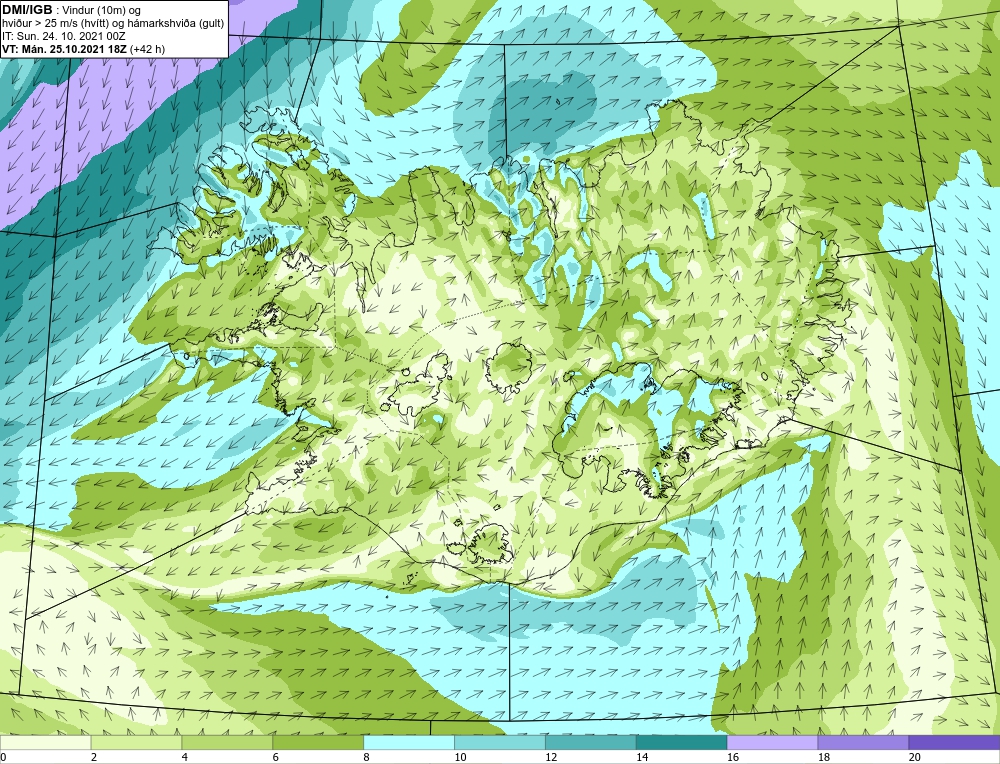Click the 8–10 m/s light cyan legend swatch
The height and width of the screenshot is (764, 1000).
[409, 742]
